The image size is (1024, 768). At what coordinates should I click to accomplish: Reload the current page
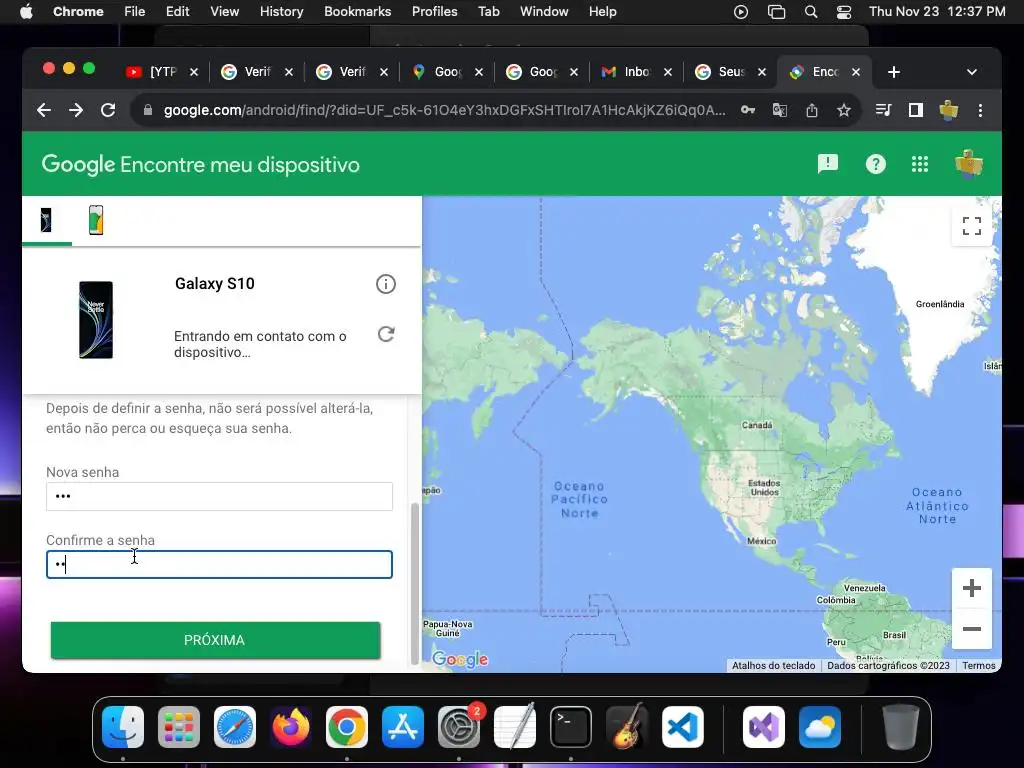point(108,110)
